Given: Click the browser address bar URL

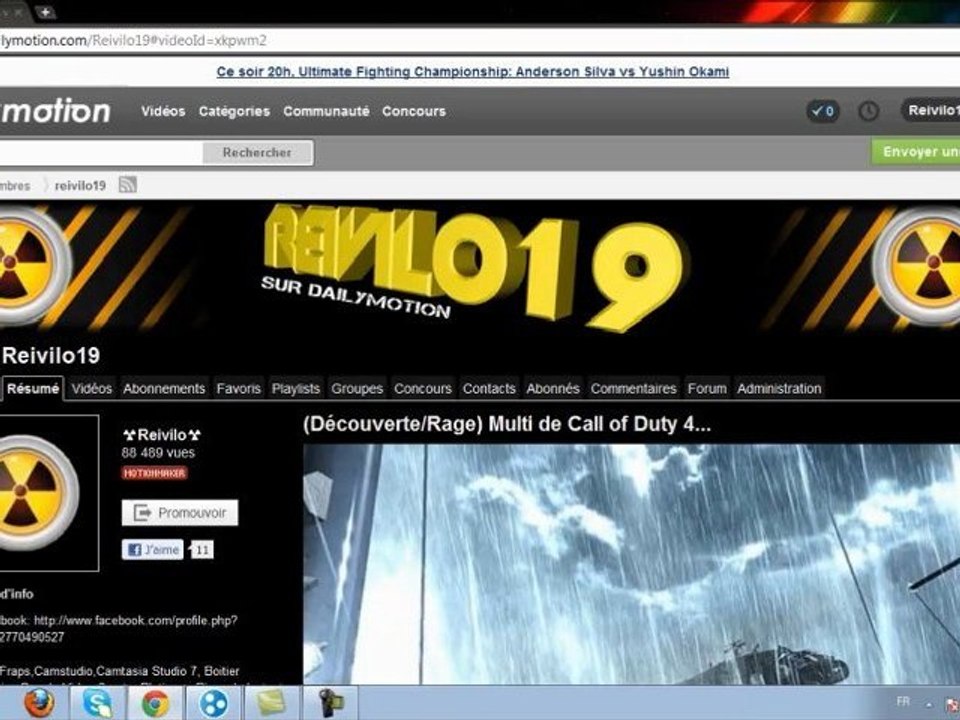Looking at the screenshot, I should click(133, 40).
